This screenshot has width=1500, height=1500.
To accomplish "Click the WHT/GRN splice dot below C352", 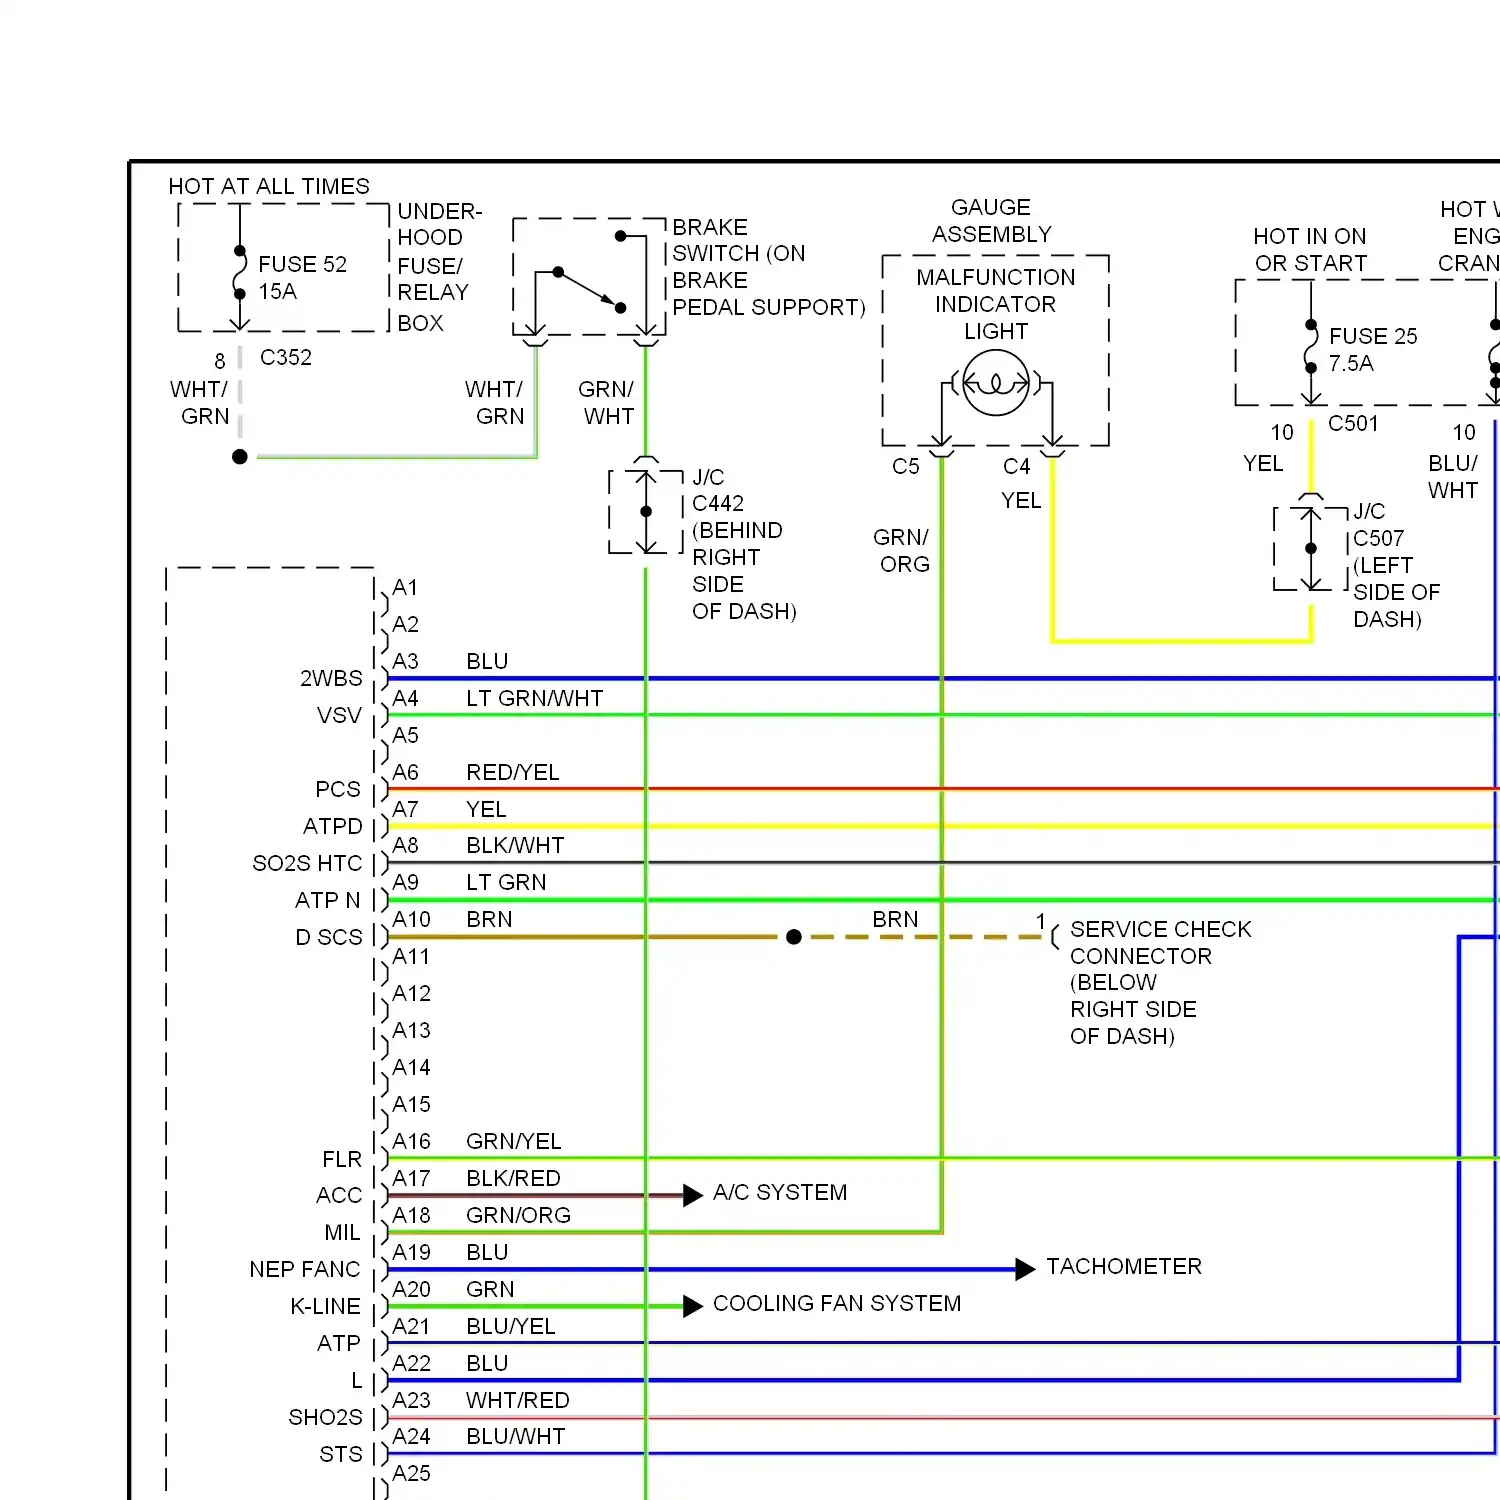I will point(240,457).
